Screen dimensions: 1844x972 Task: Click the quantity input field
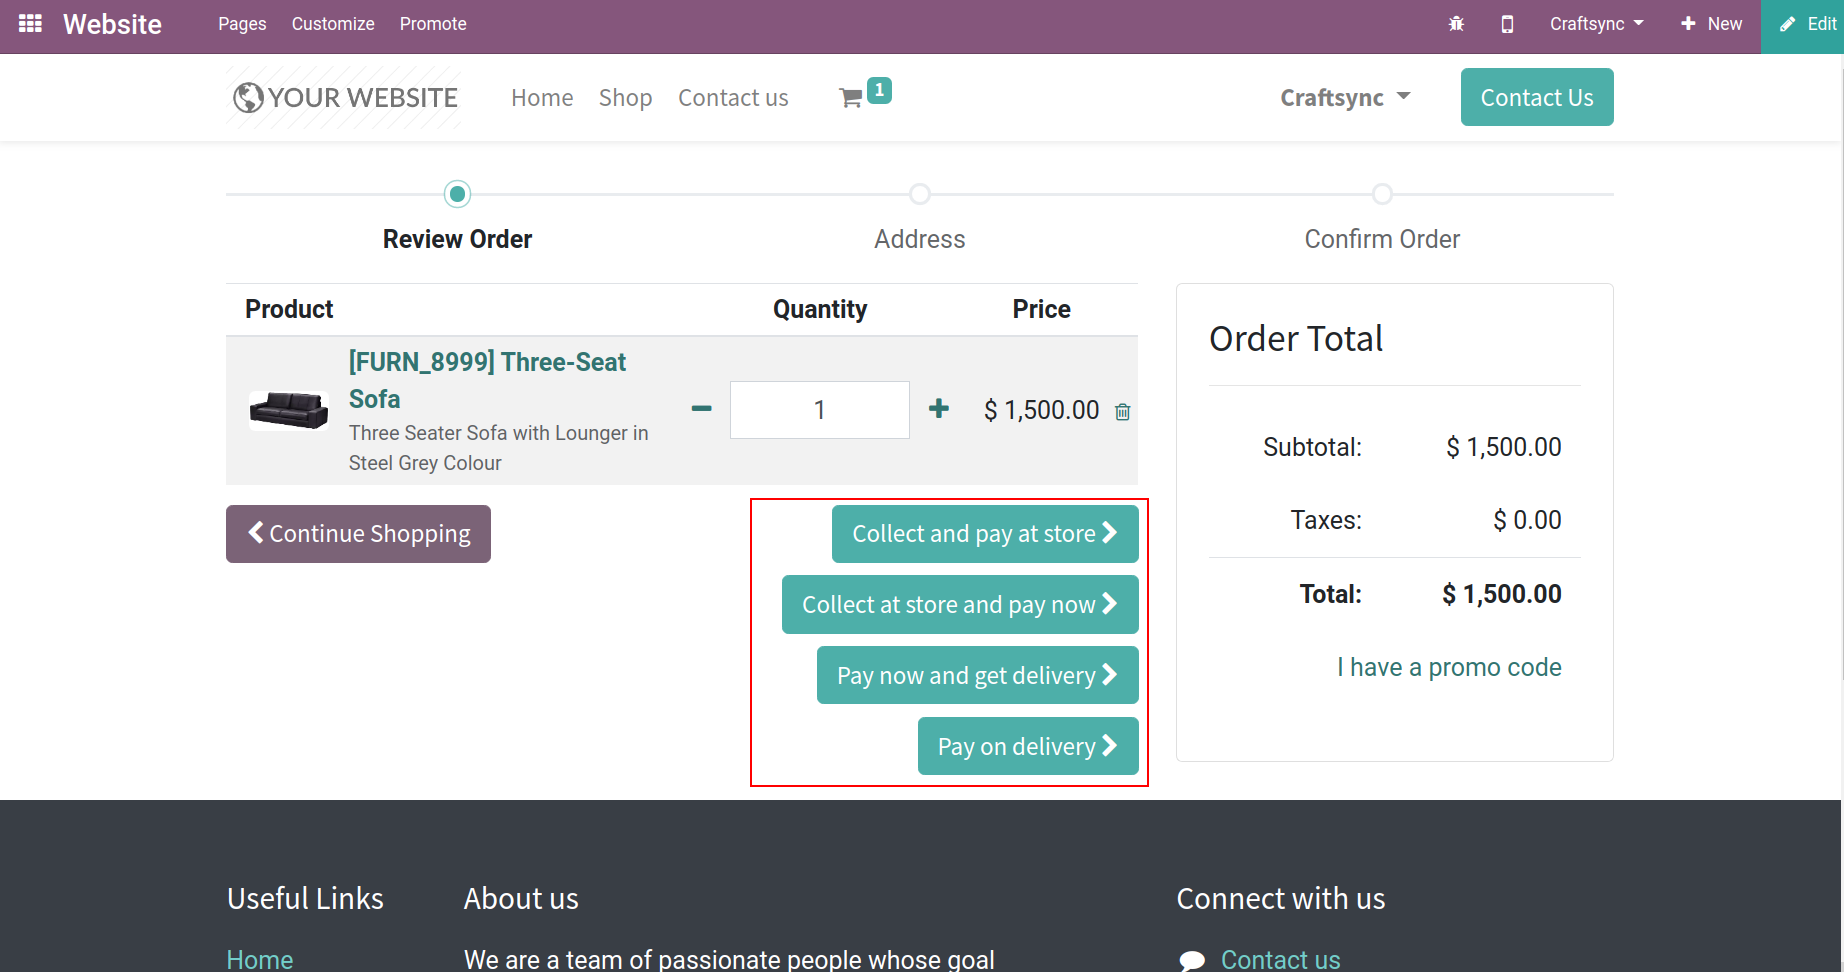click(819, 410)
